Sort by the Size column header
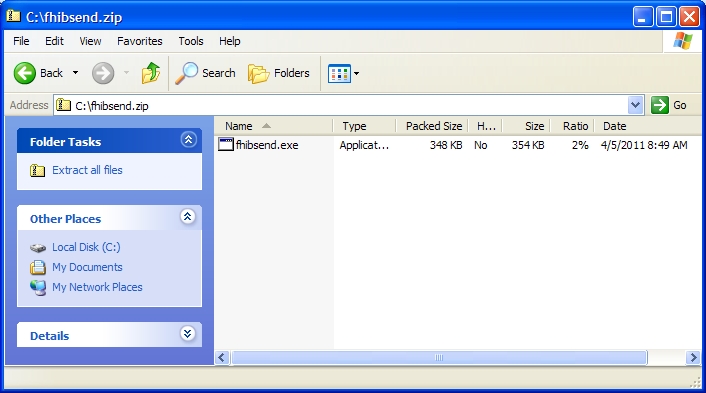The image size is (706, 393). [526, 126]
